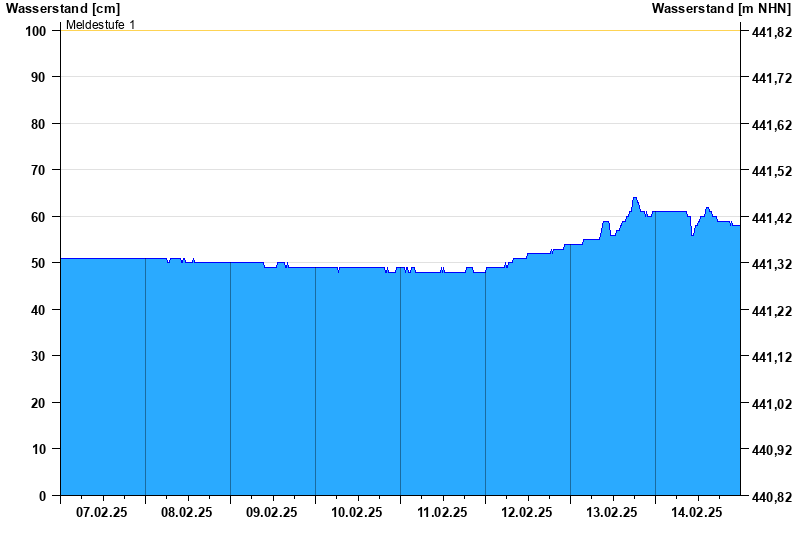Choose the 14.02.25 date on the axis
800x550 pixels.
697,513
